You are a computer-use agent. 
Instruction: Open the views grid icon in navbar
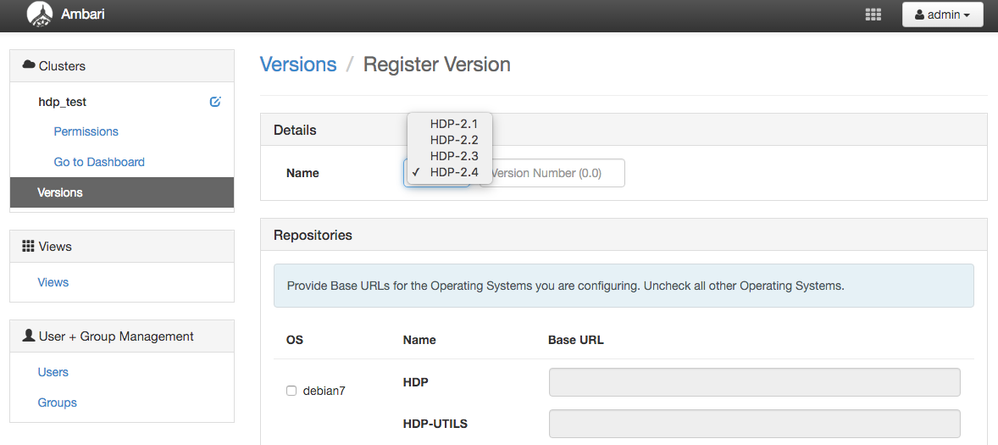[x=873, y=15]
